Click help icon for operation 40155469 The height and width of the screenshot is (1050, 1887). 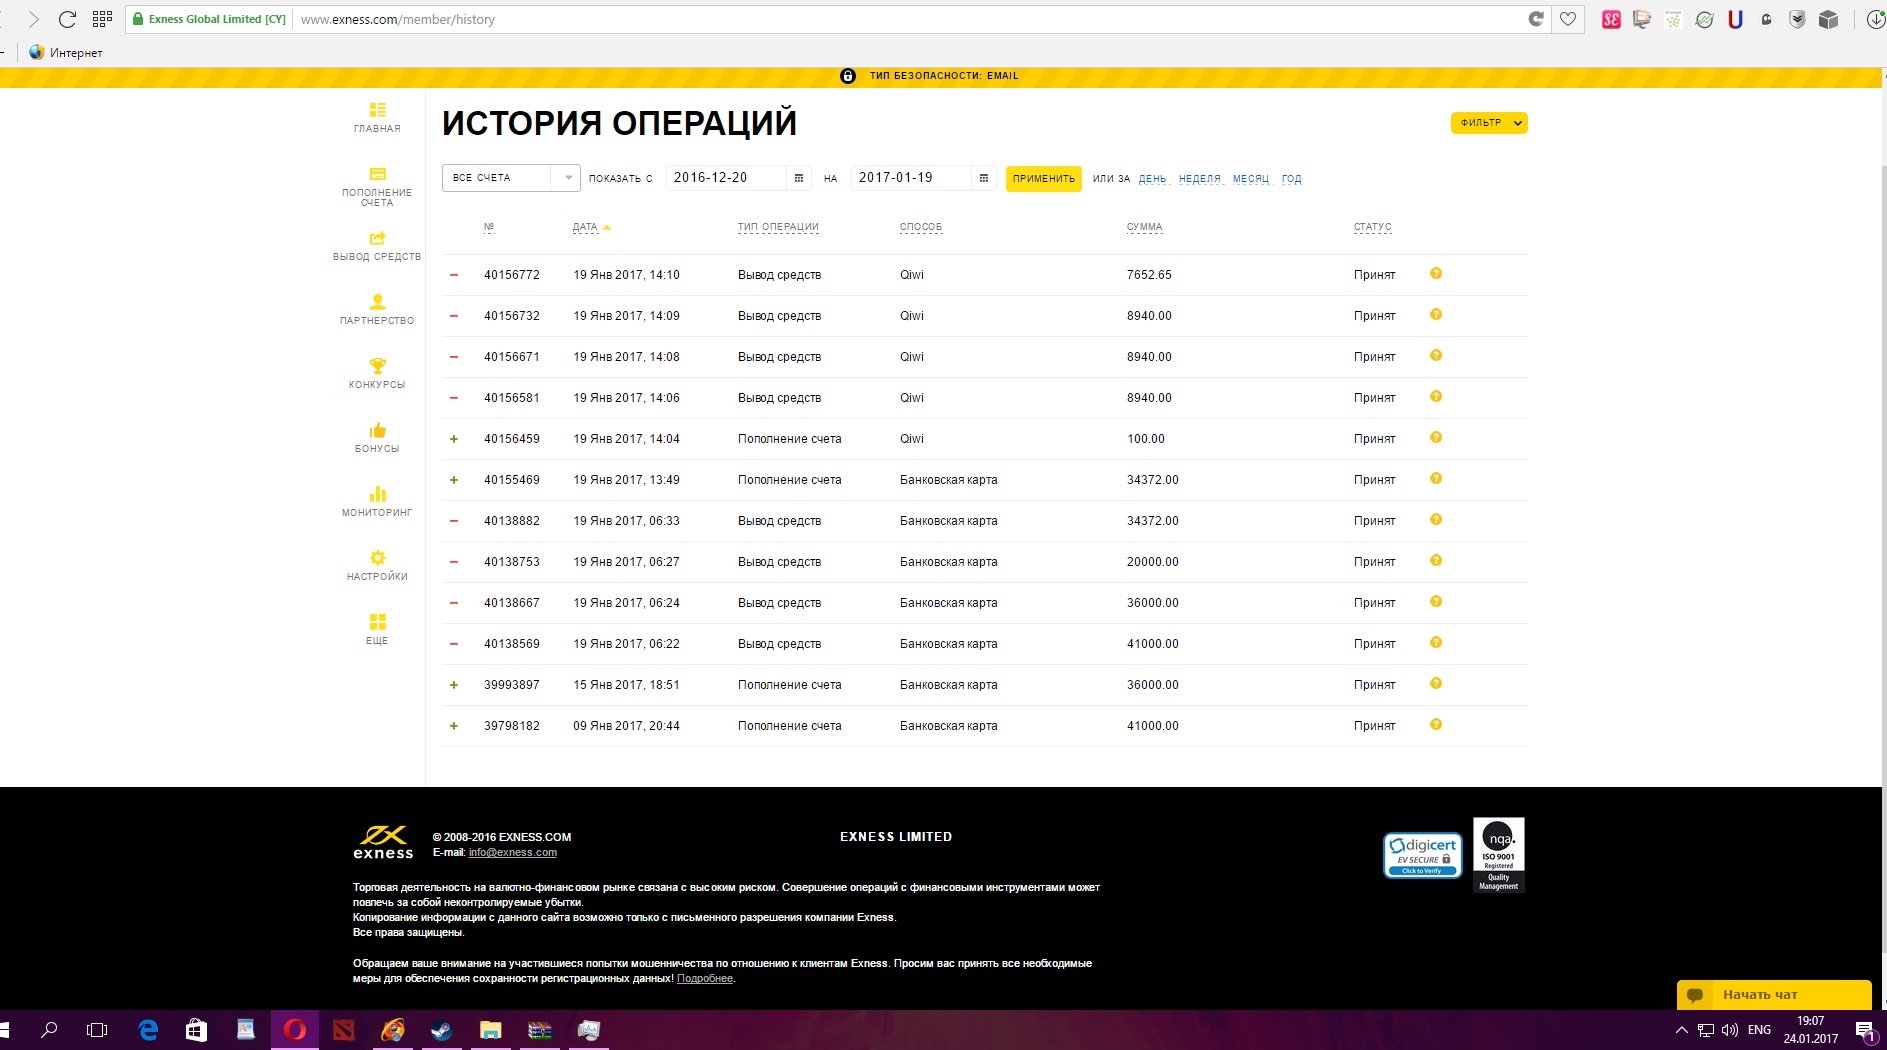coord(1436,479)
